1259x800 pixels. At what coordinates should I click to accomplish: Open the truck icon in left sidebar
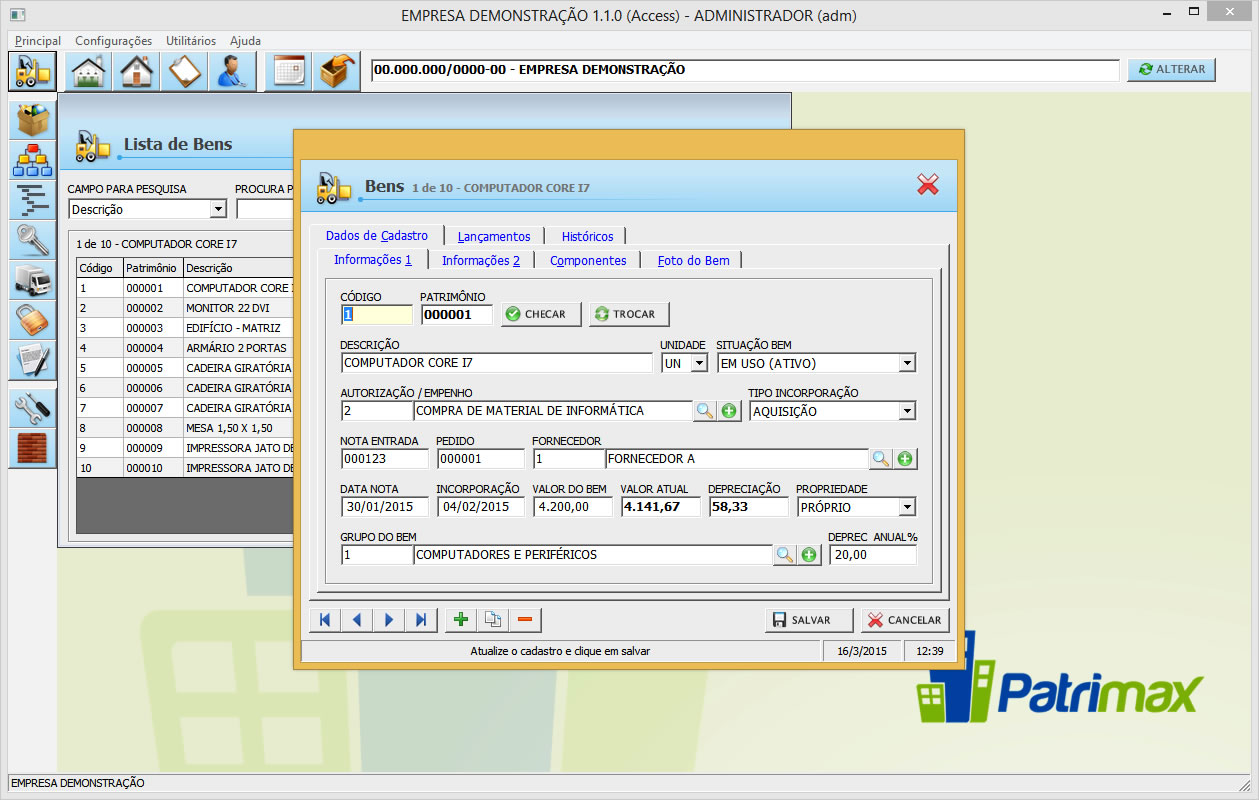(x=33, y=280)
